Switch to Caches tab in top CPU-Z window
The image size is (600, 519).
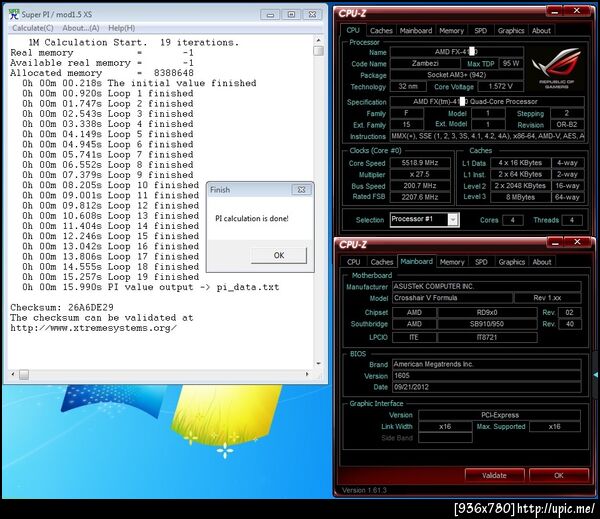tap(381, 31)
